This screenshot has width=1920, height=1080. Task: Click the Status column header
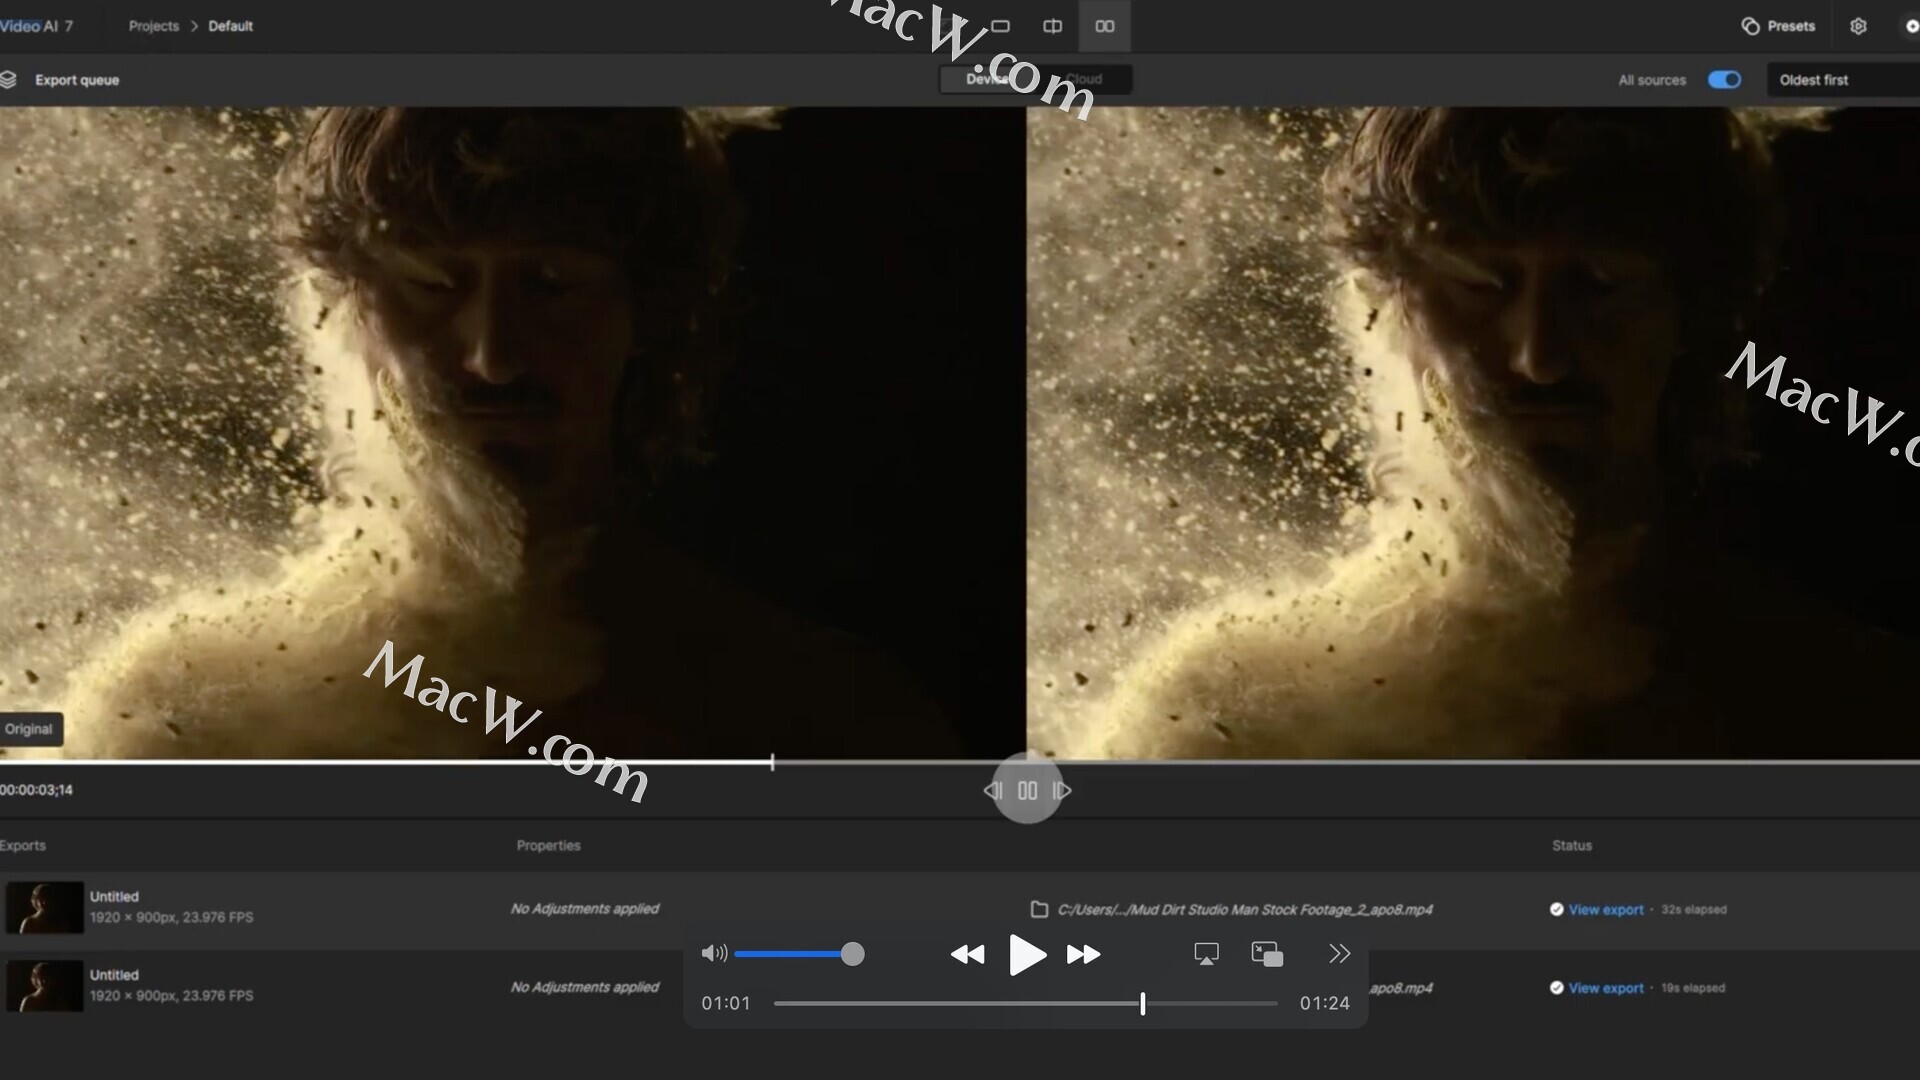pos(1572,845)
